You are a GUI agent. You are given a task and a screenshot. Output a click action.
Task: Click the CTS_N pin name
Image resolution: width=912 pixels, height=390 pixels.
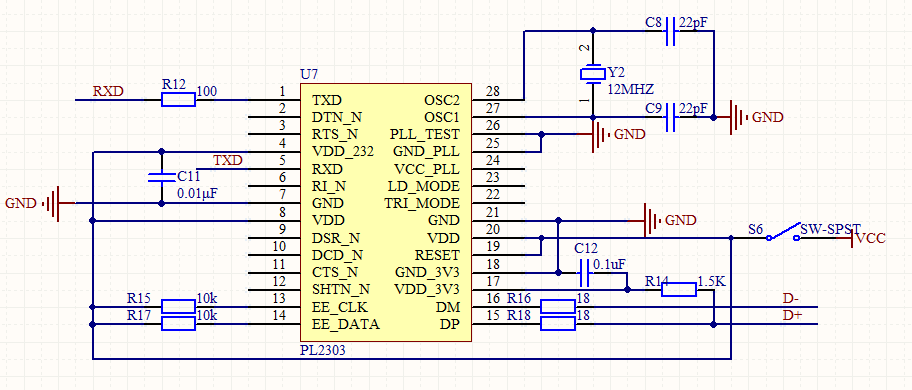[x=334, y=272]
